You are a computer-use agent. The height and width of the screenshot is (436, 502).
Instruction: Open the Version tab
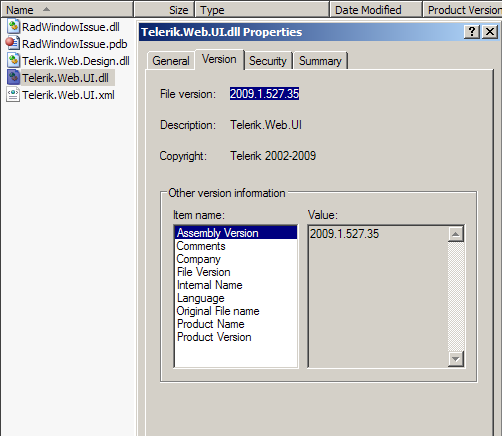pyautogui.click(x=219, y=60)
